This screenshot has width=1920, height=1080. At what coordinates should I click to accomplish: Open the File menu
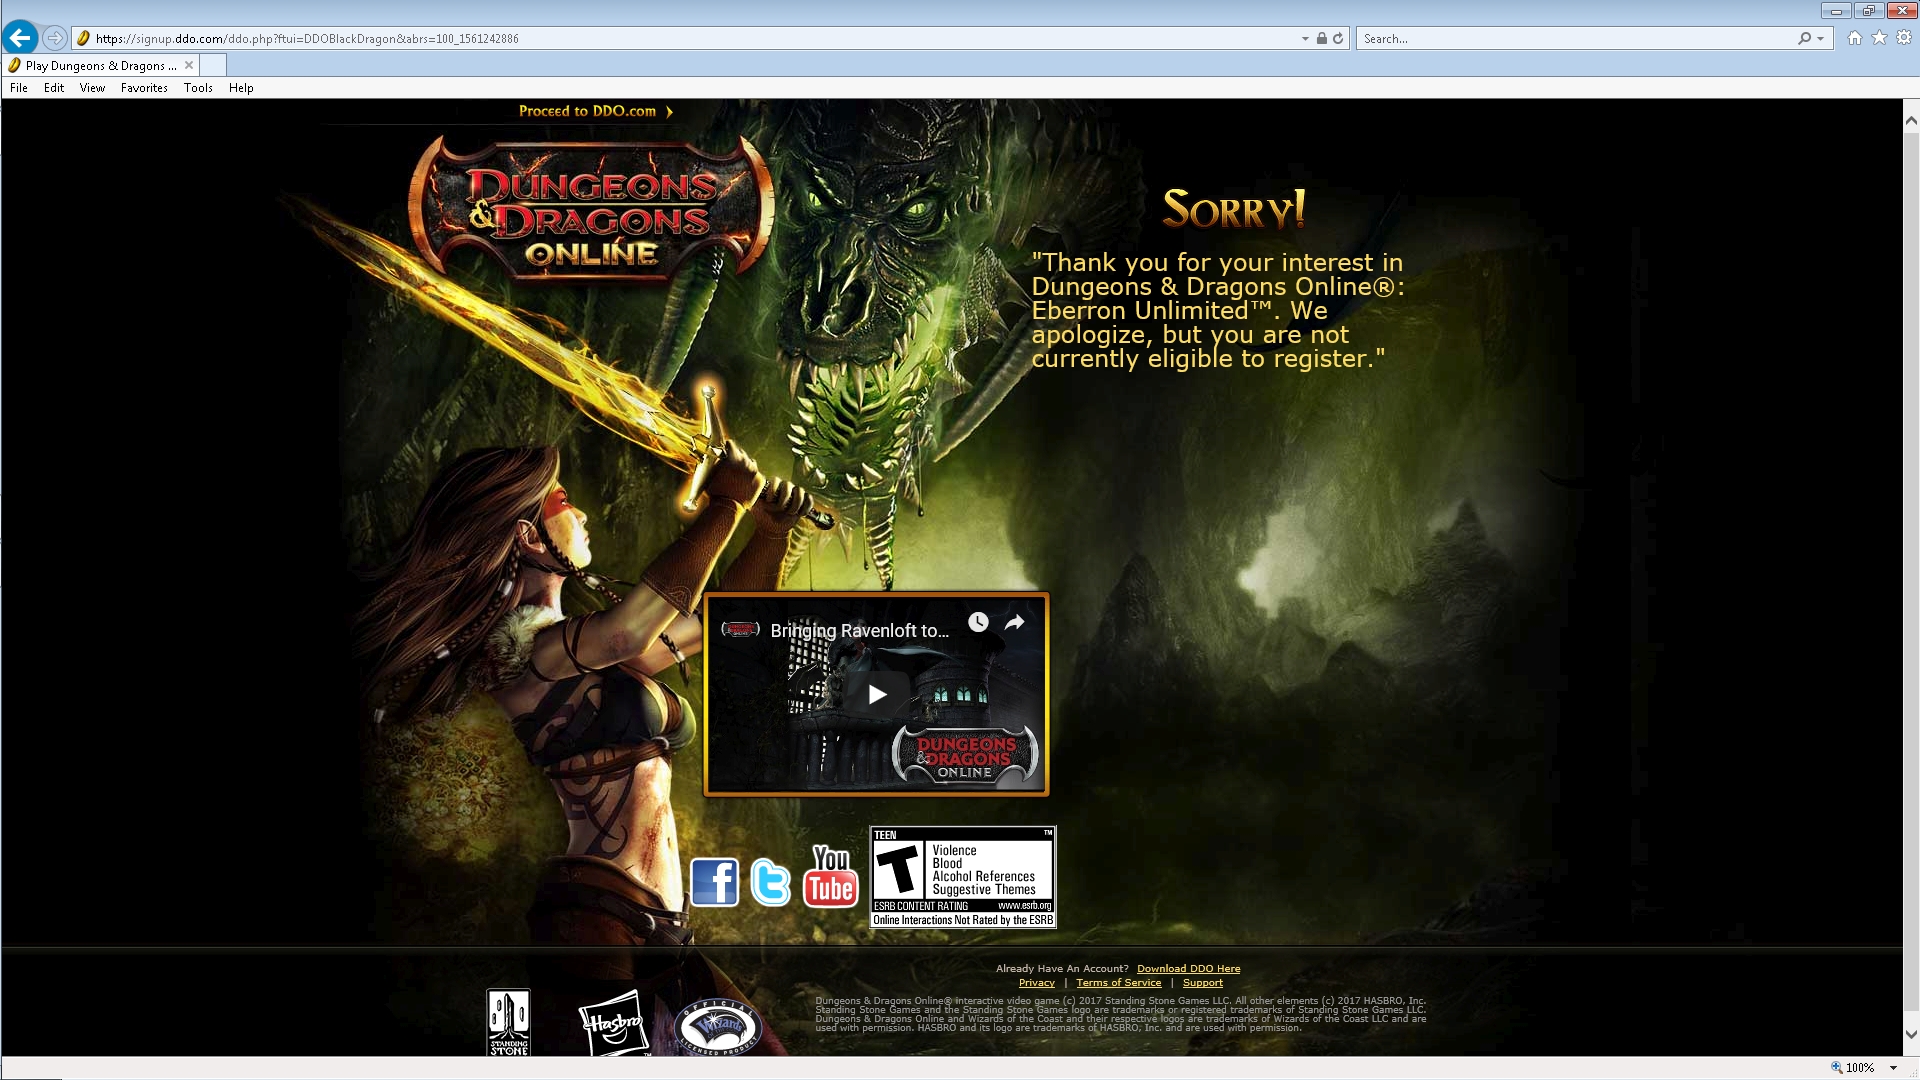click(19, 88)
